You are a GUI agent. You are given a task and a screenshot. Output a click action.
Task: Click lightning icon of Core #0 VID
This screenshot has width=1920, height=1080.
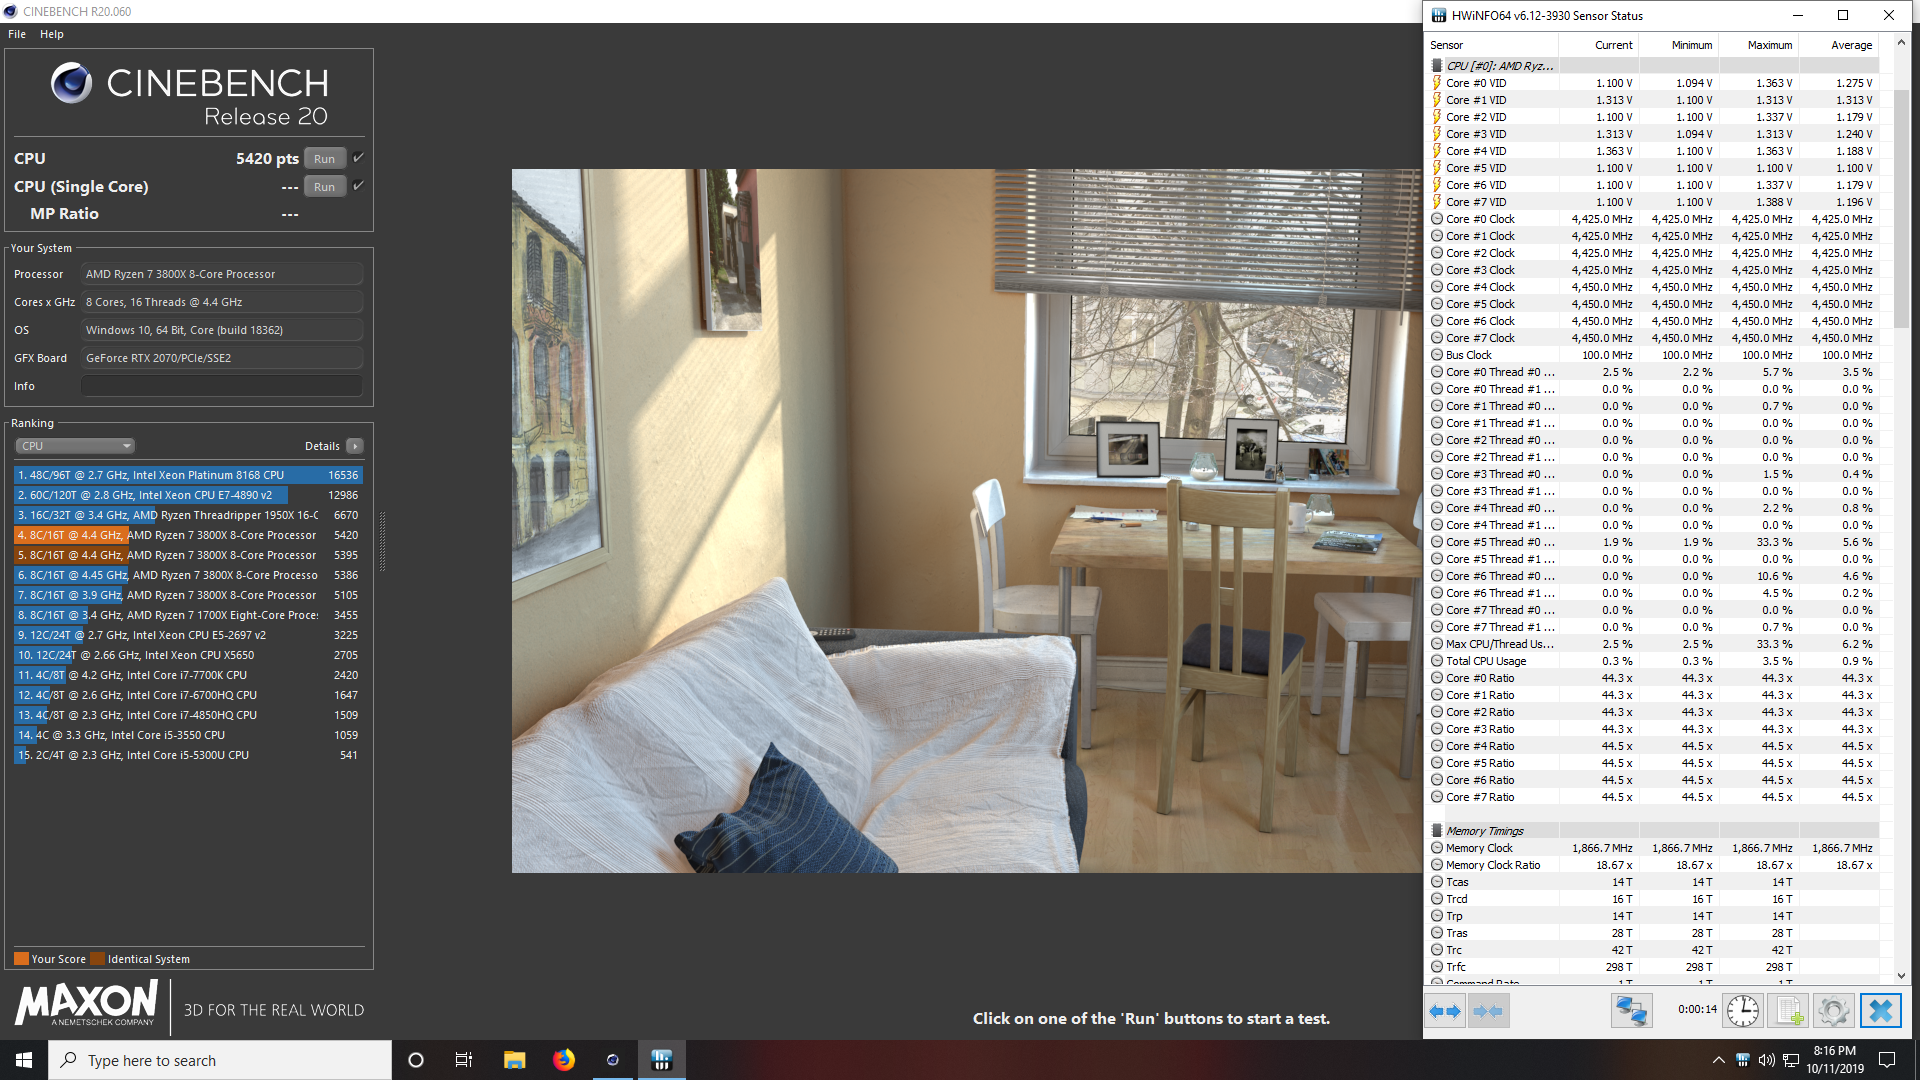[x=1437, y=83]
